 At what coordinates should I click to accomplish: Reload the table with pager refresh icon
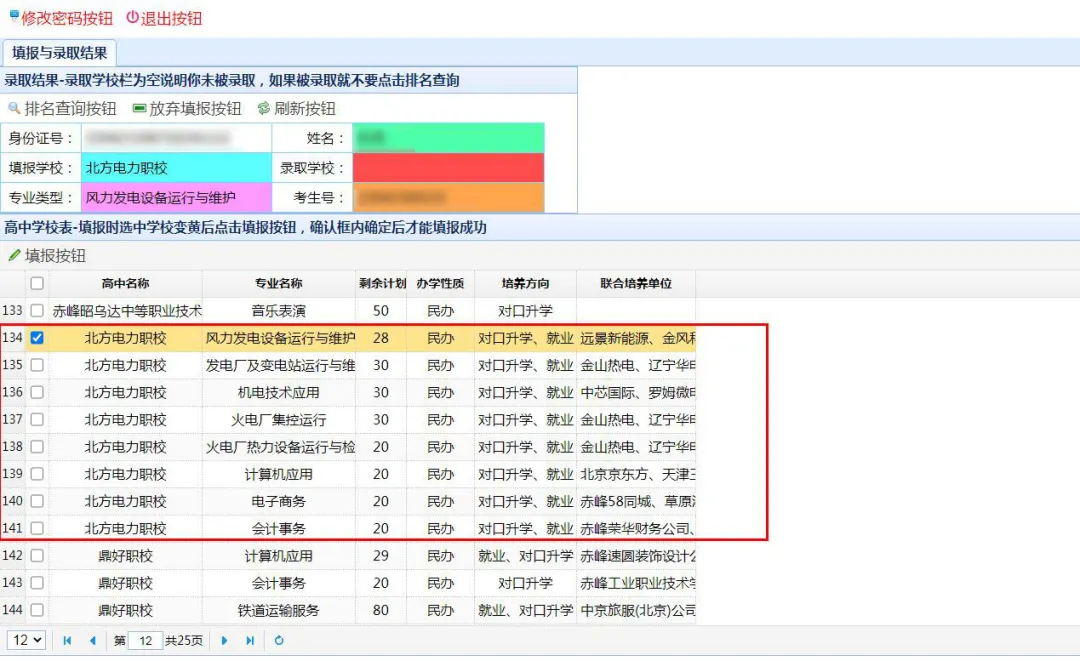[279, 640]
